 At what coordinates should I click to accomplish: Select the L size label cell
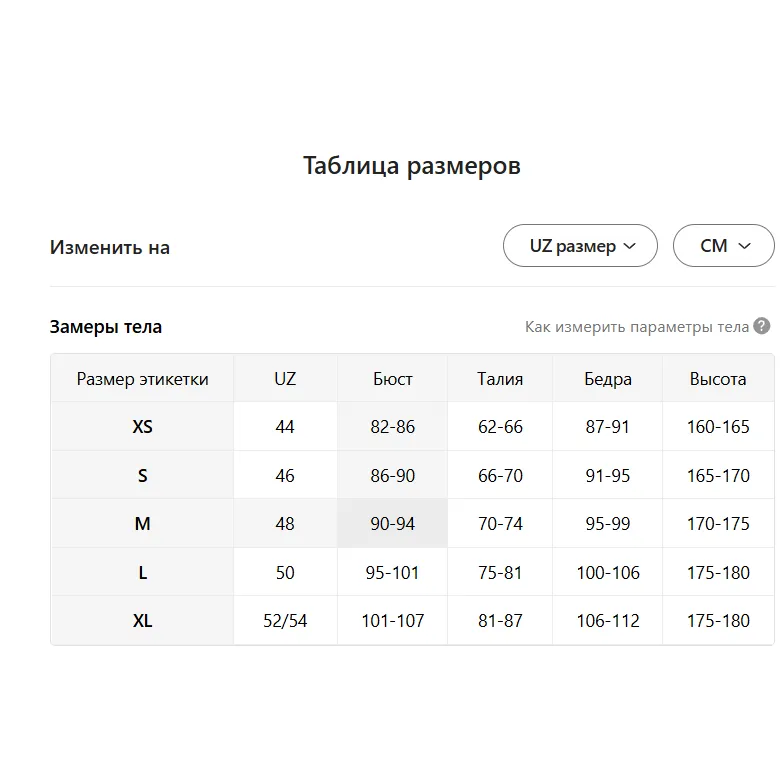[x=142, y=572]
